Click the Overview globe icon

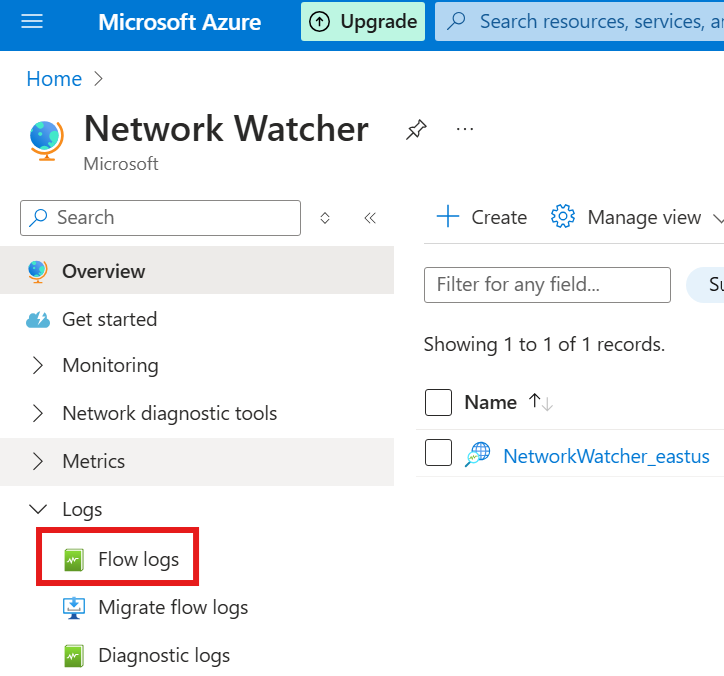(x=37, y=271)
